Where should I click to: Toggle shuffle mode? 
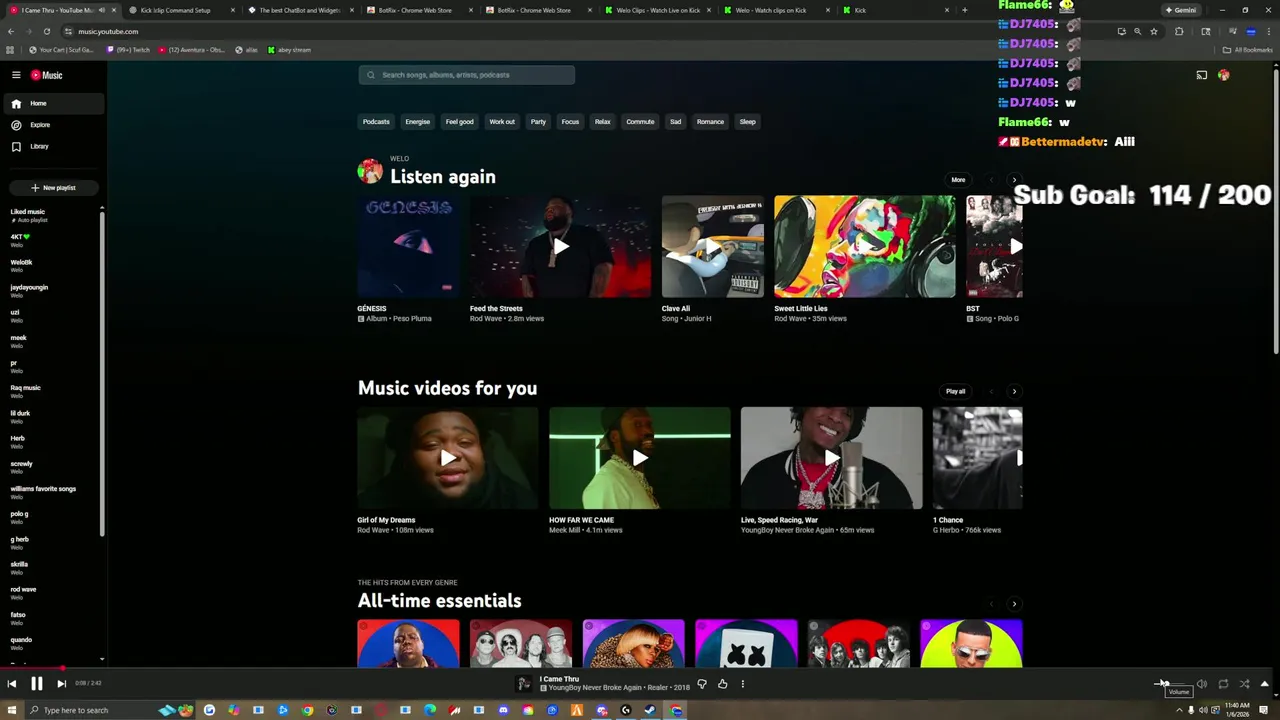tap(1244, 684)
